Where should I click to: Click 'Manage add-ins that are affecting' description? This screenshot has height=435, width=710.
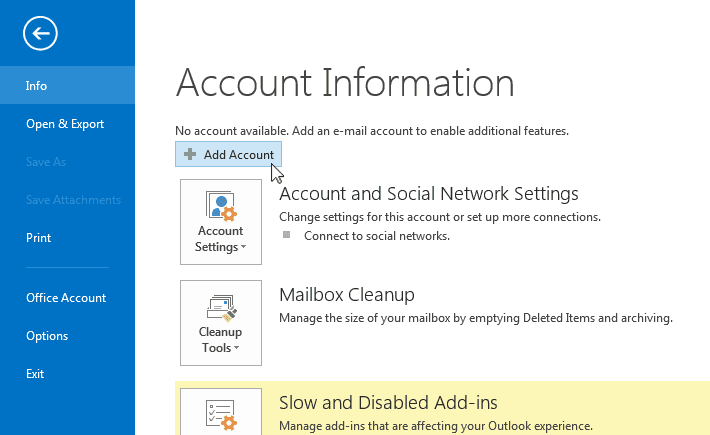point(436,426)
